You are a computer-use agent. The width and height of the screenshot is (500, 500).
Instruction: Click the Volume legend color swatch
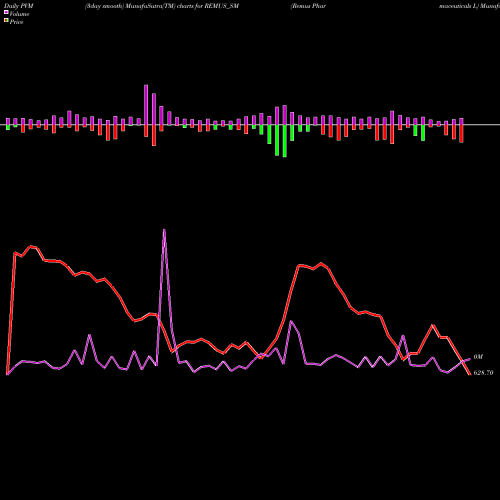(x=6, y=12)
